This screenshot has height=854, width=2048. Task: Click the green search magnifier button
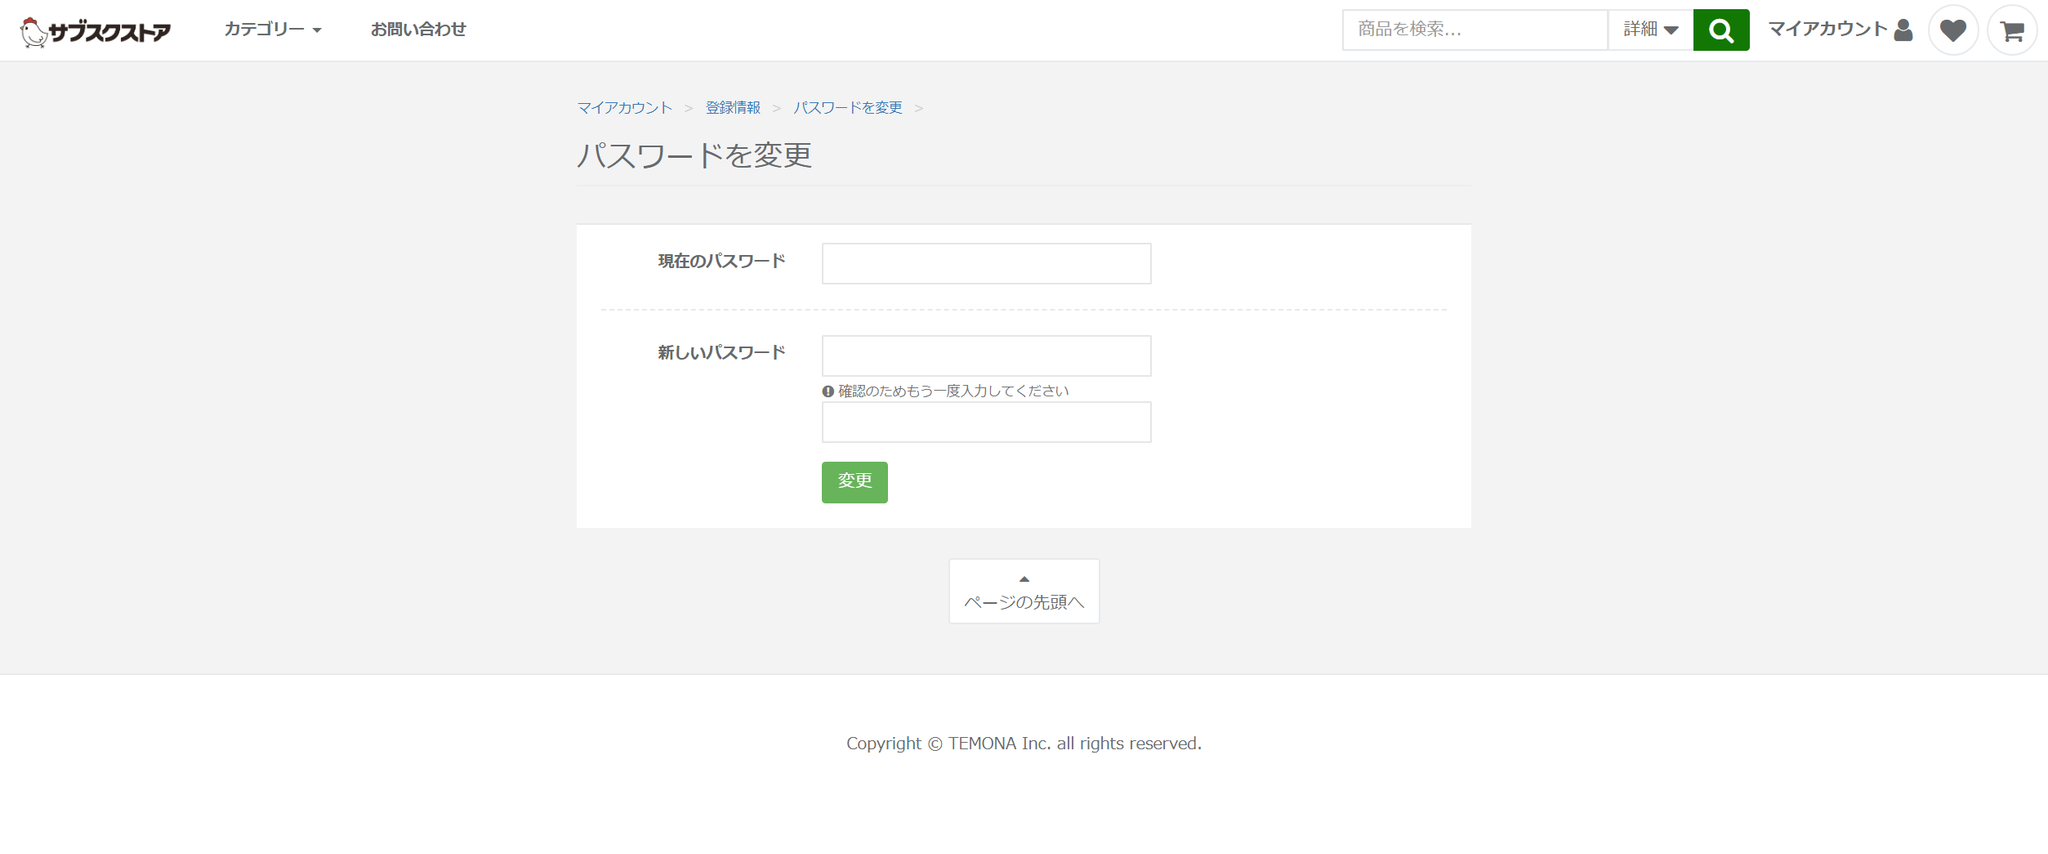tap(1721, 30)
